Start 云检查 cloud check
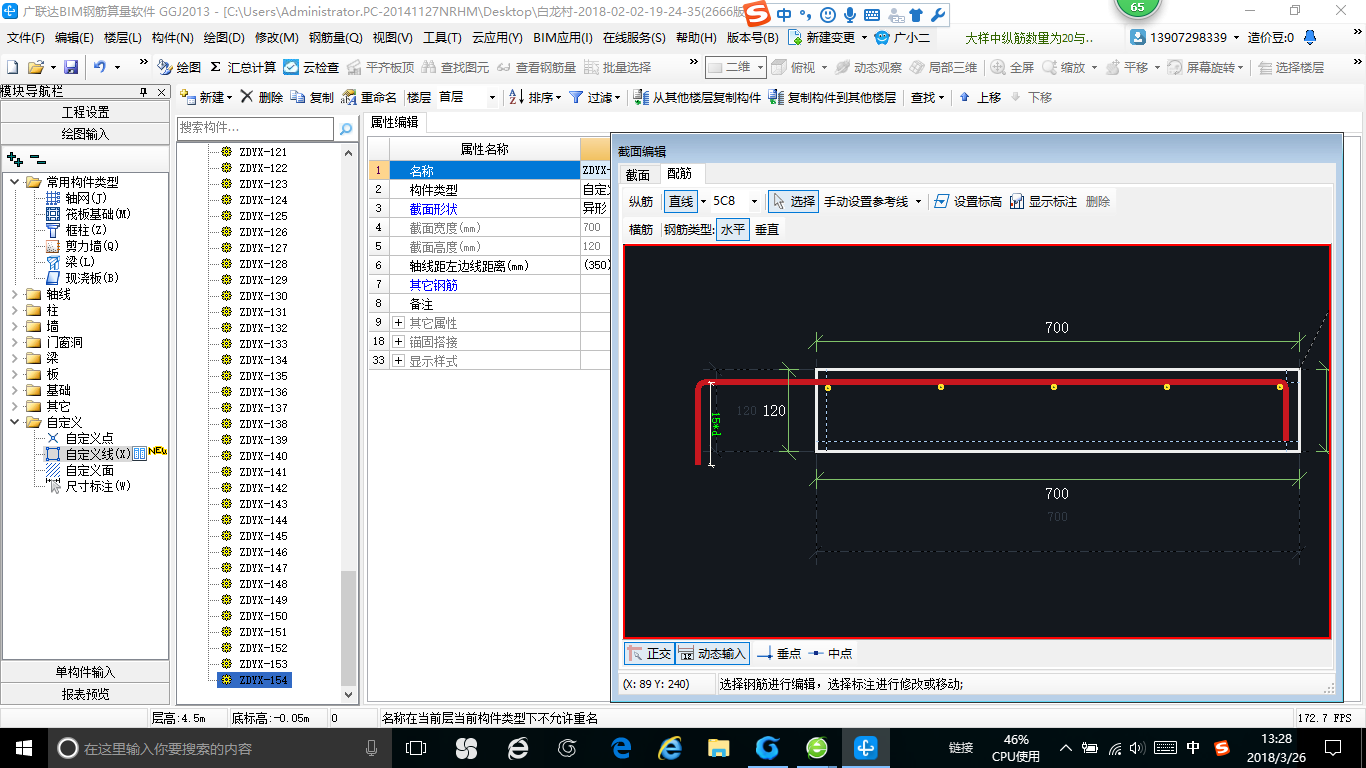This screenshot has height=768, width=1366. click(311, 67)
